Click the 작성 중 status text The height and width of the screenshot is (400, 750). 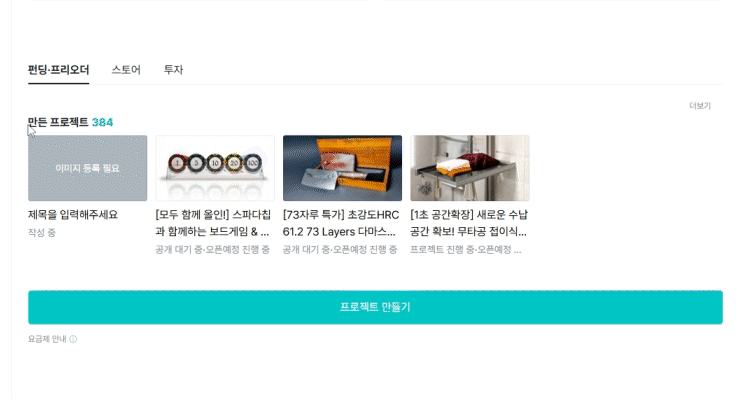pos(42,233)
